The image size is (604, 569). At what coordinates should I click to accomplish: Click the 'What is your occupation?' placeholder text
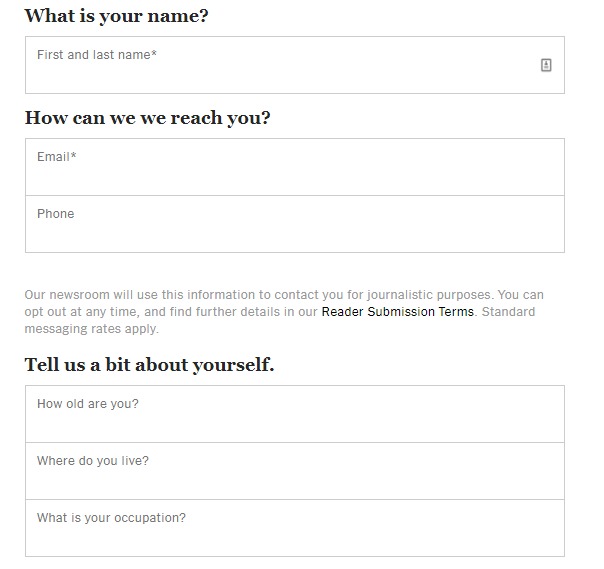(111, 518)
